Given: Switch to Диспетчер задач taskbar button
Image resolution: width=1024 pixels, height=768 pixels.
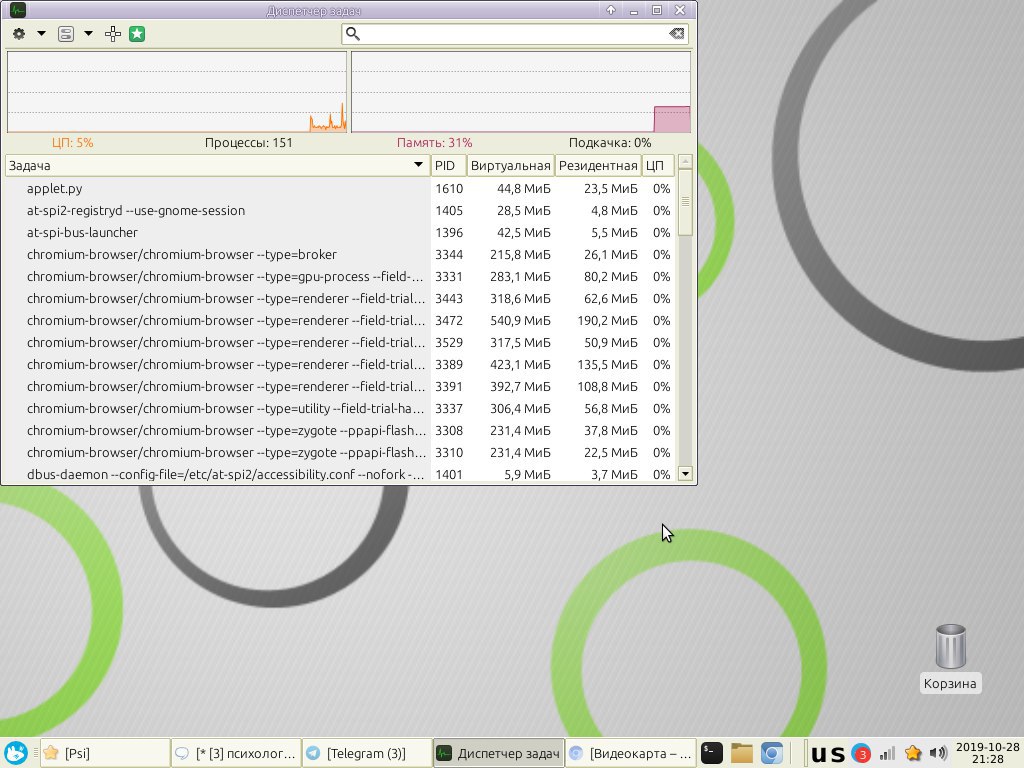Looking at the screenshot, I should (498, 753).
